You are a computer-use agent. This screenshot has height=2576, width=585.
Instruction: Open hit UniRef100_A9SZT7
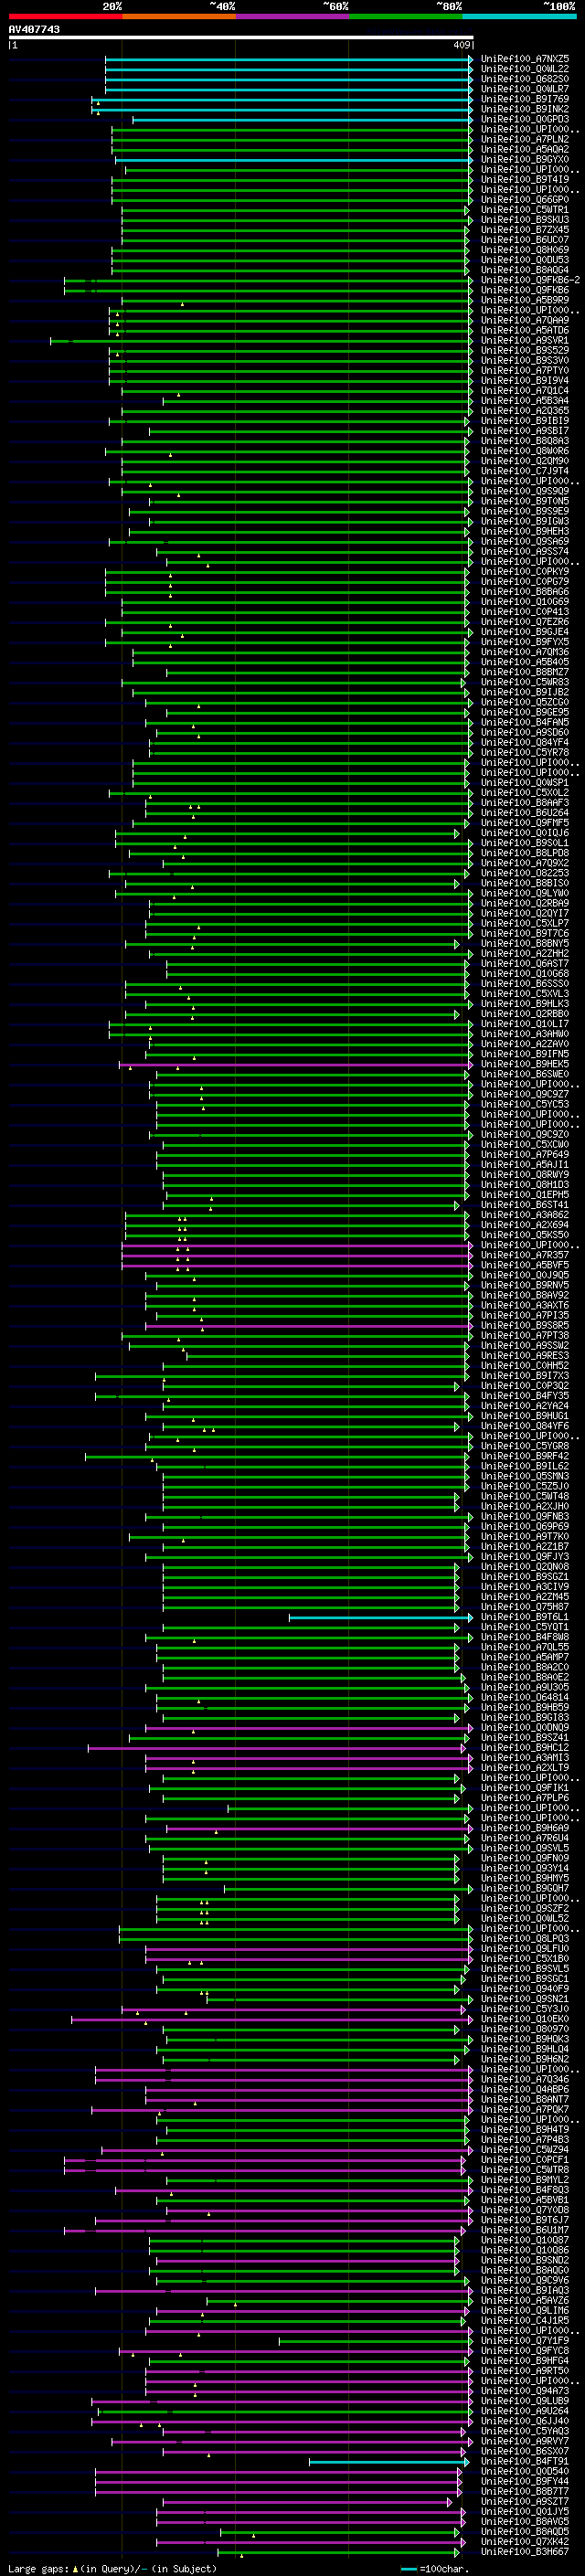524,2501
